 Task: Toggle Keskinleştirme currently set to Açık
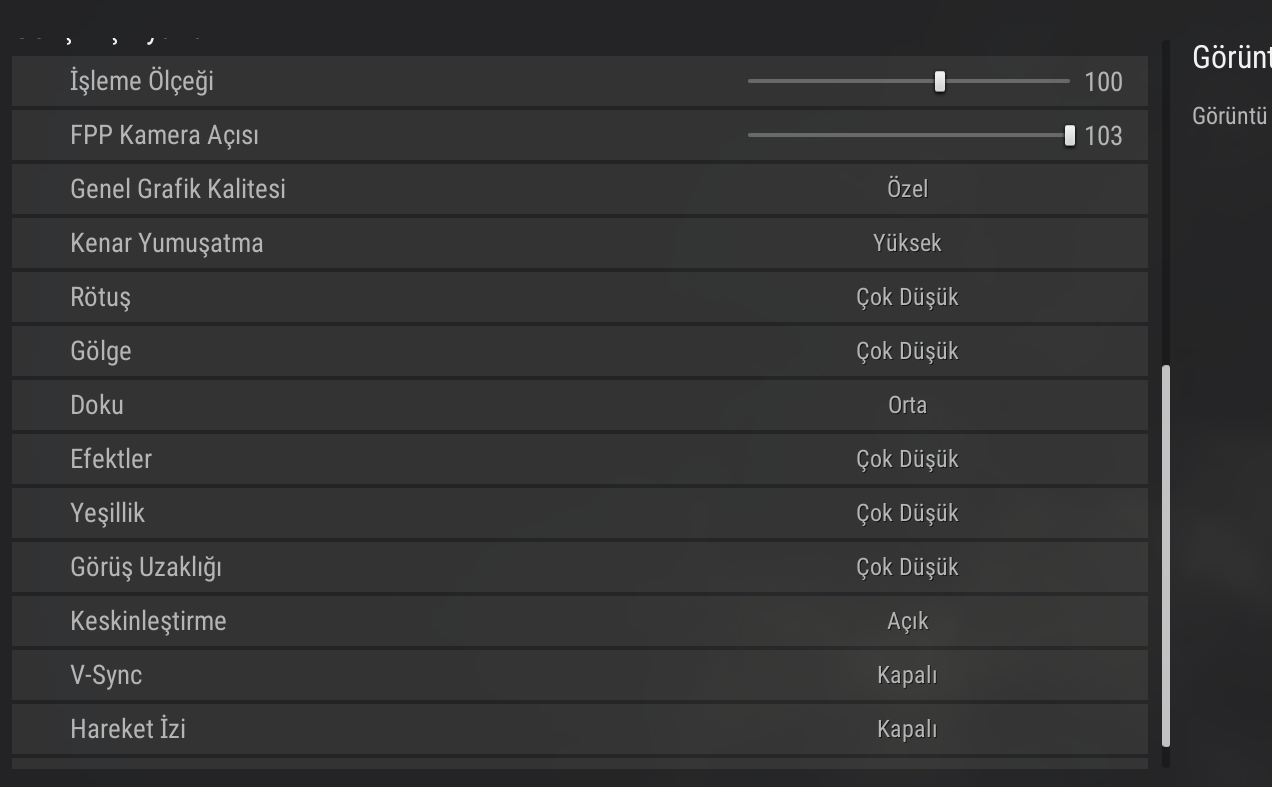(x=907, y=621)
